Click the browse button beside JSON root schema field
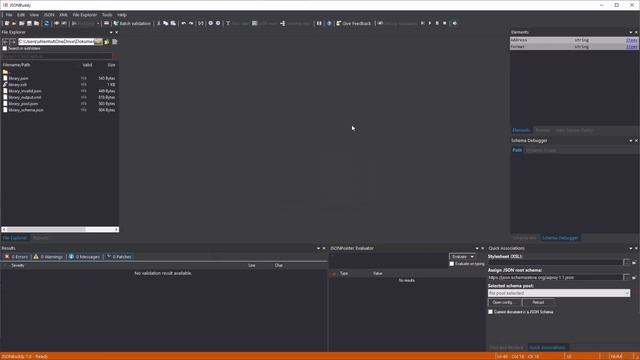 (x=627, y=278)
